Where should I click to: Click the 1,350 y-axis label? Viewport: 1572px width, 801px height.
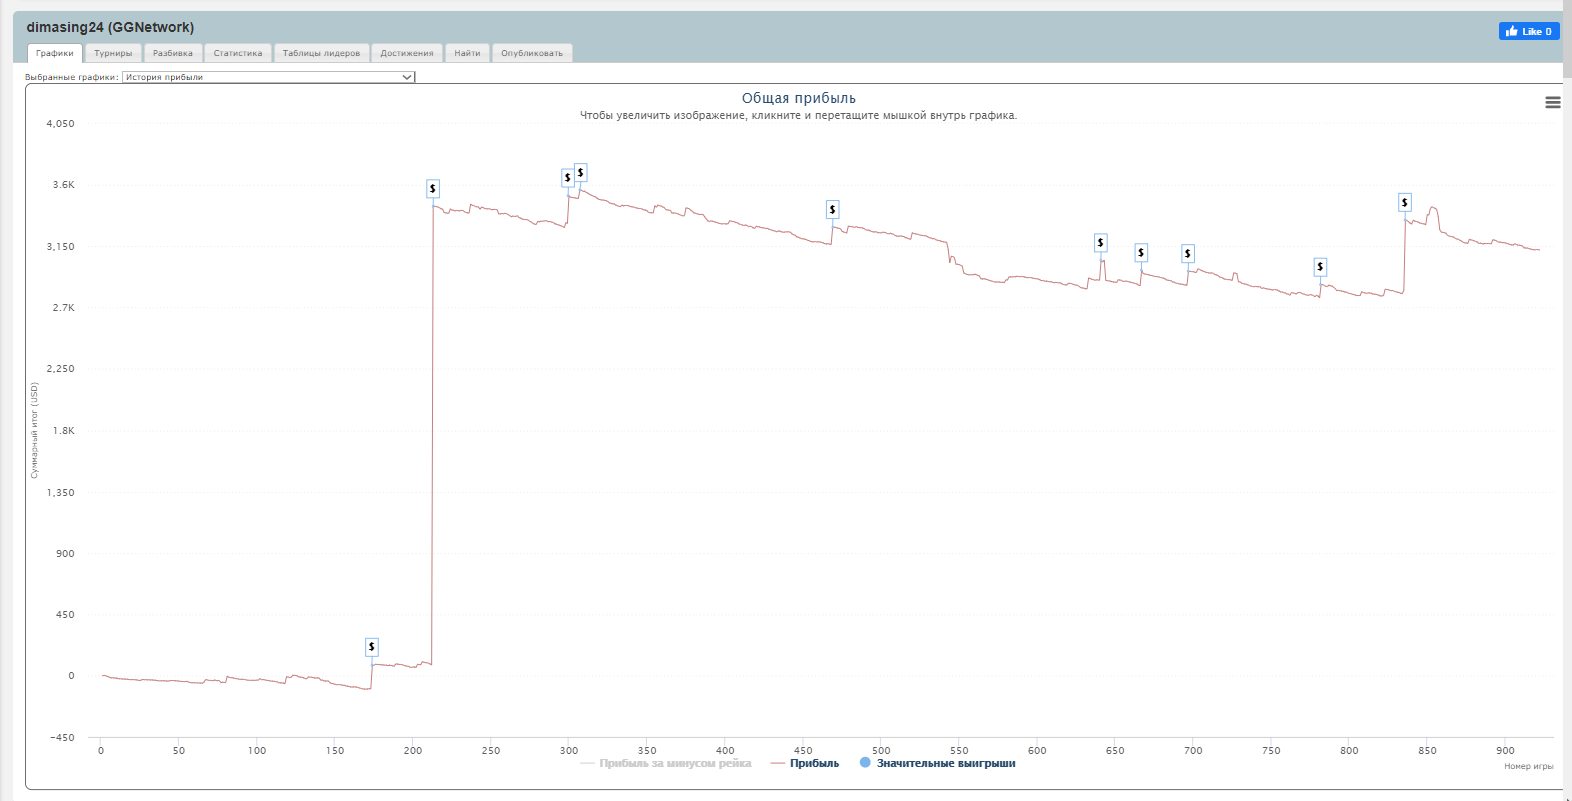pyautogui.click(x=60, y=492)
